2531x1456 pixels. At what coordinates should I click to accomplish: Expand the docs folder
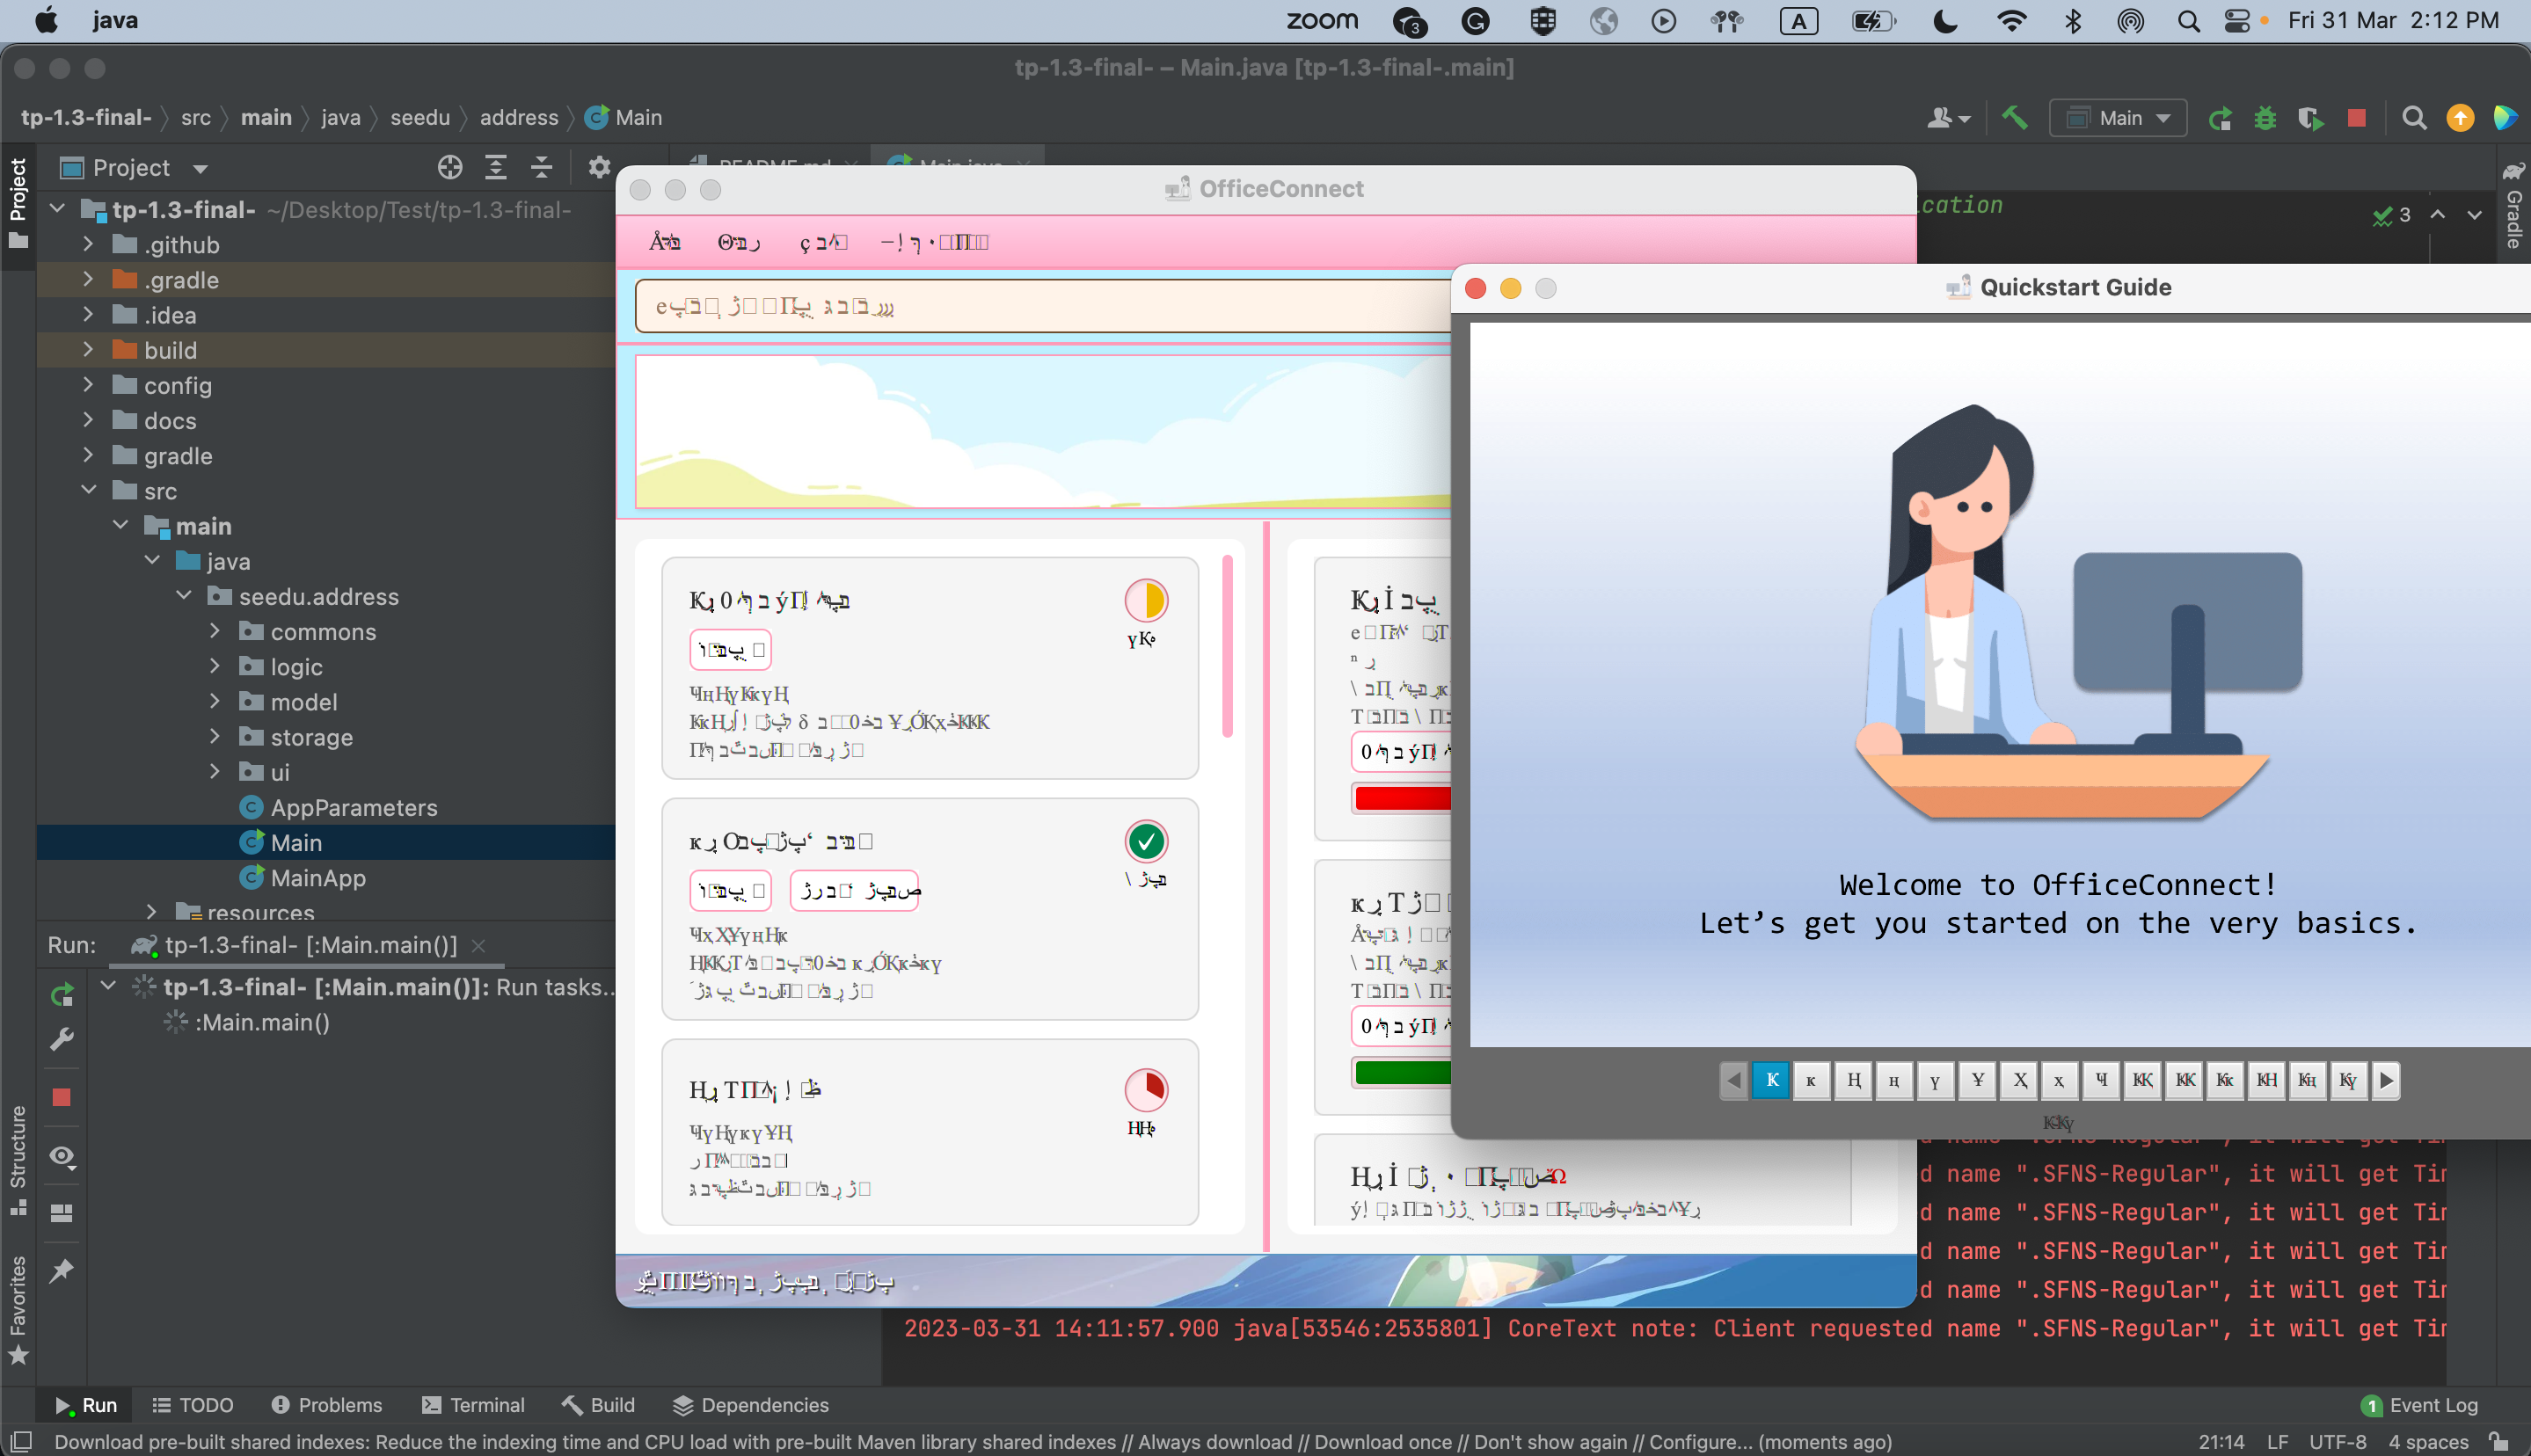click(x=88, y=420)
